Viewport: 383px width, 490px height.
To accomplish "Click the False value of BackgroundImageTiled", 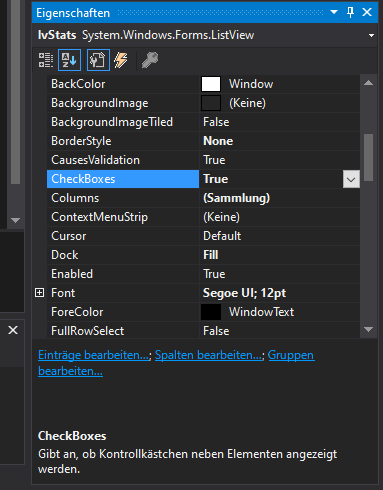I will (x=216, y=122).
